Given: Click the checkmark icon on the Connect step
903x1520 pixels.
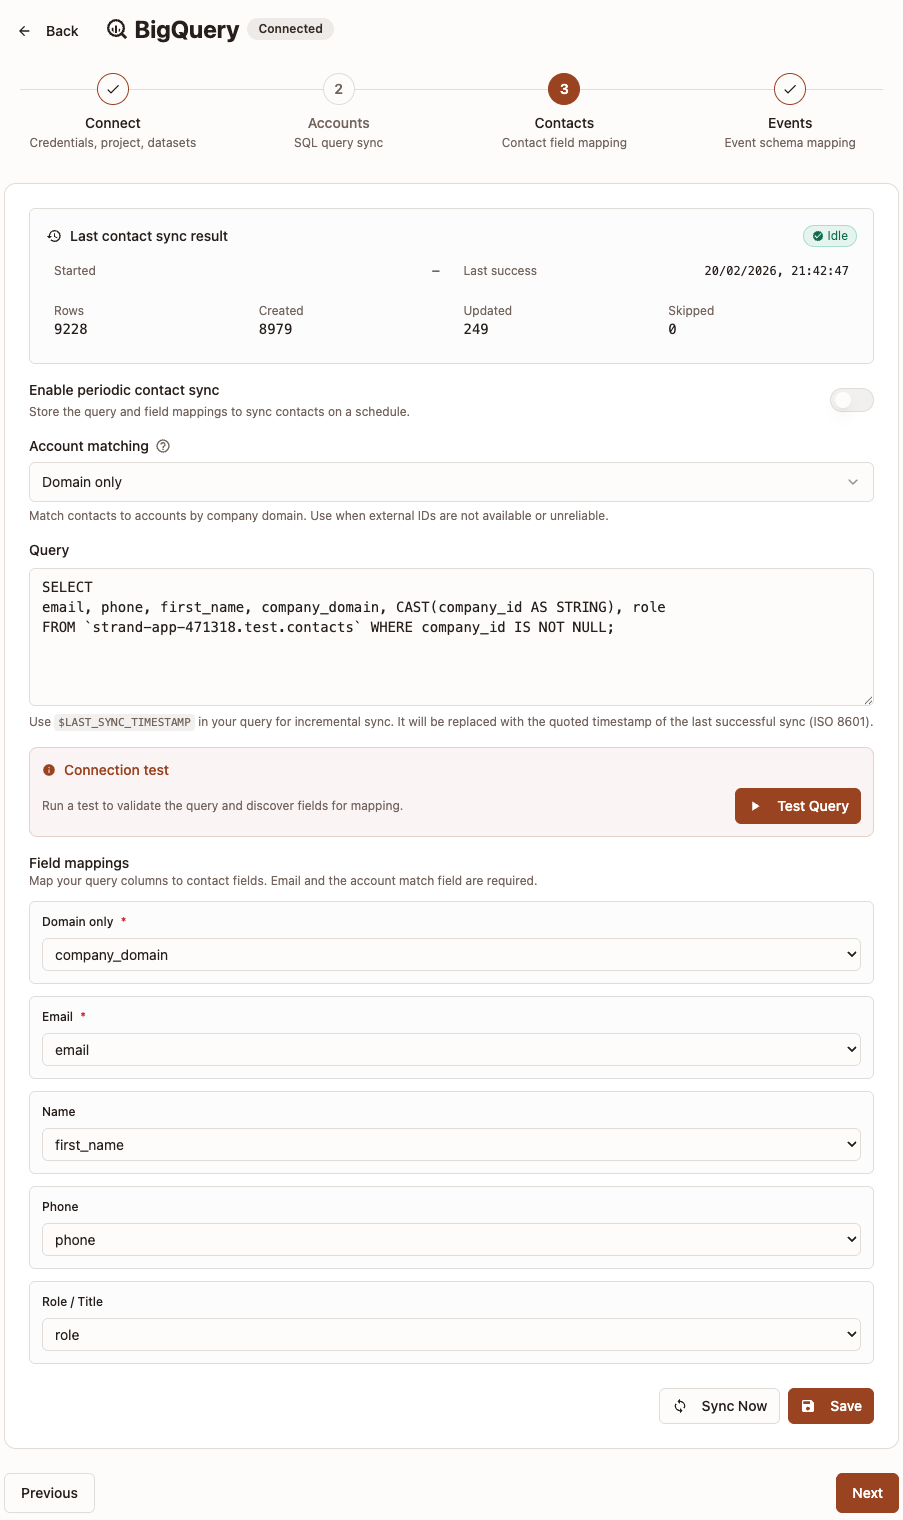Looking at the screenshot, I should [112, 89].
